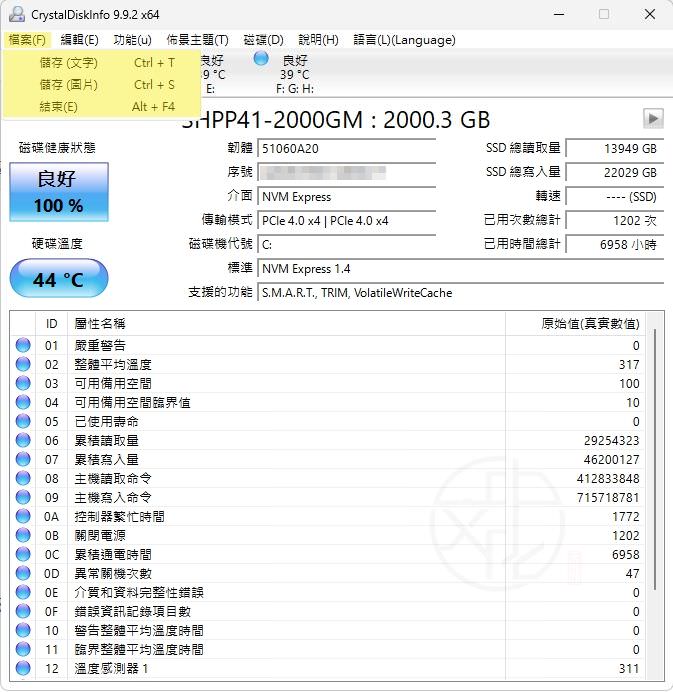Click status orb for ID 0E 介質和資料完整性錯誤
The height and width of the screenshot is (692, 673).
[x=23, y=592]
